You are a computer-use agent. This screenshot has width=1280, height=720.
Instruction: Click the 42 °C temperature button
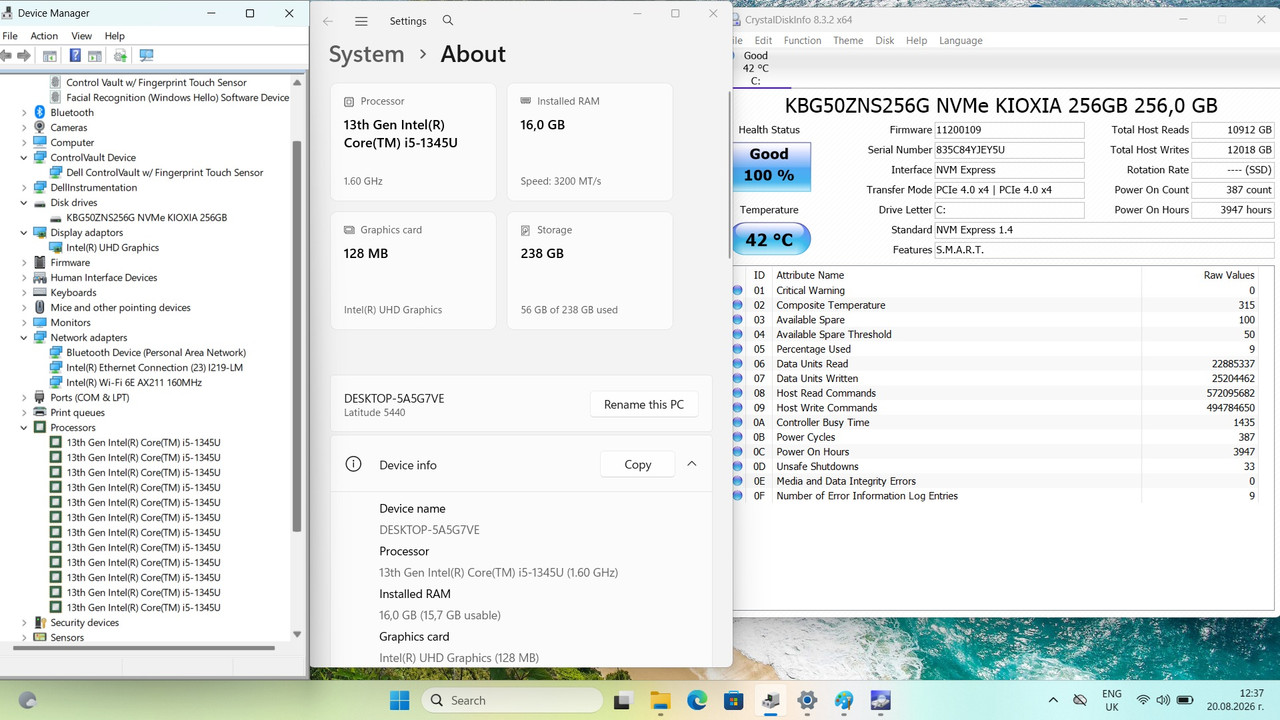(x=771, y=239)
